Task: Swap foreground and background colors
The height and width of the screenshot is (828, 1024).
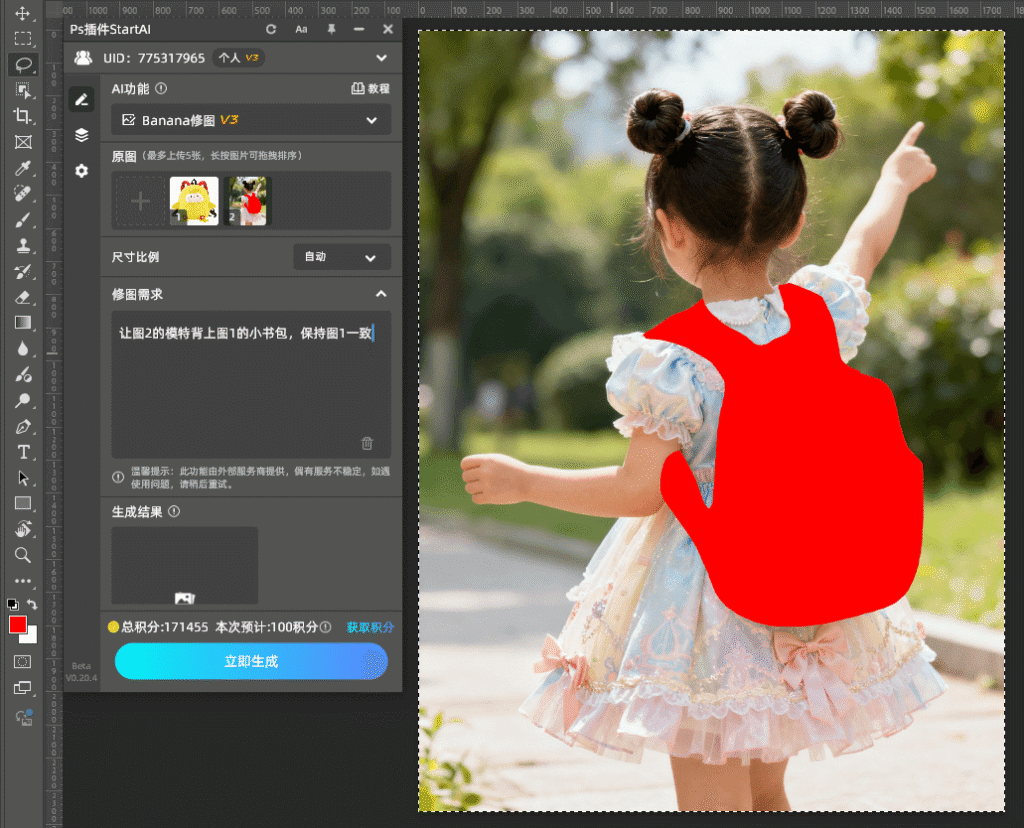Action: [x=33, y=605]
